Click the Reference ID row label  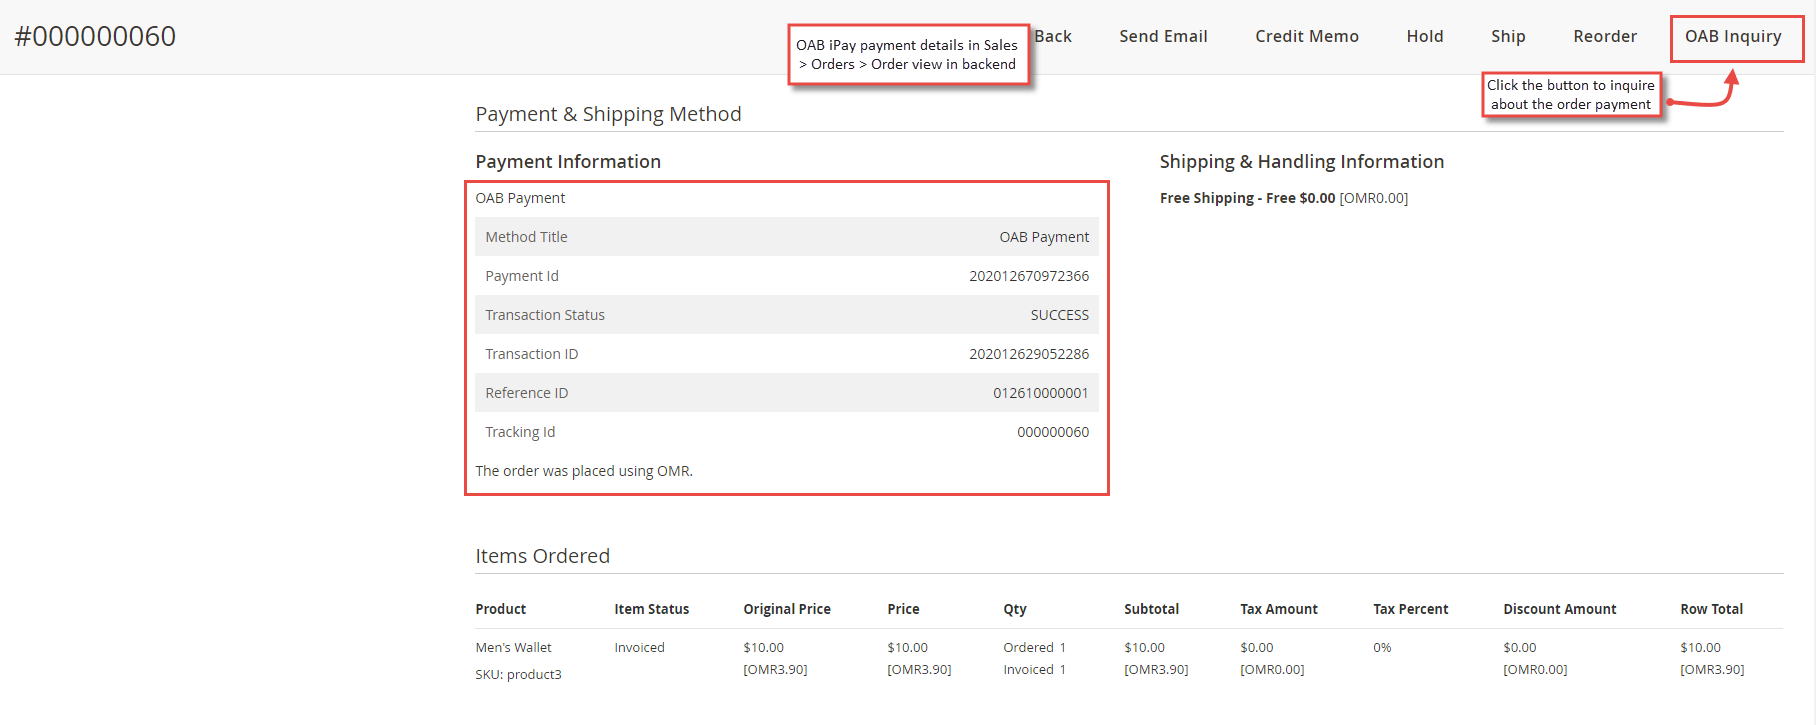coord(526,393)
